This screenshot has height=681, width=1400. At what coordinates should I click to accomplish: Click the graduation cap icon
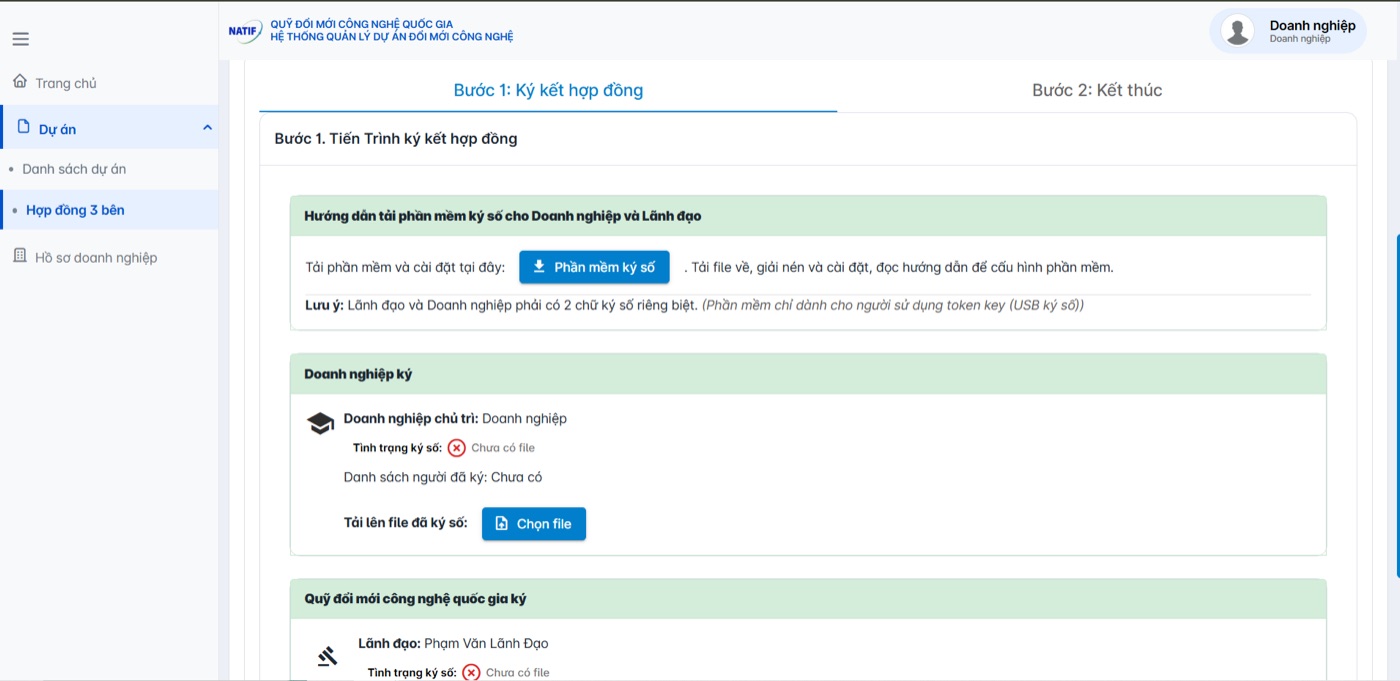point(320,423)
